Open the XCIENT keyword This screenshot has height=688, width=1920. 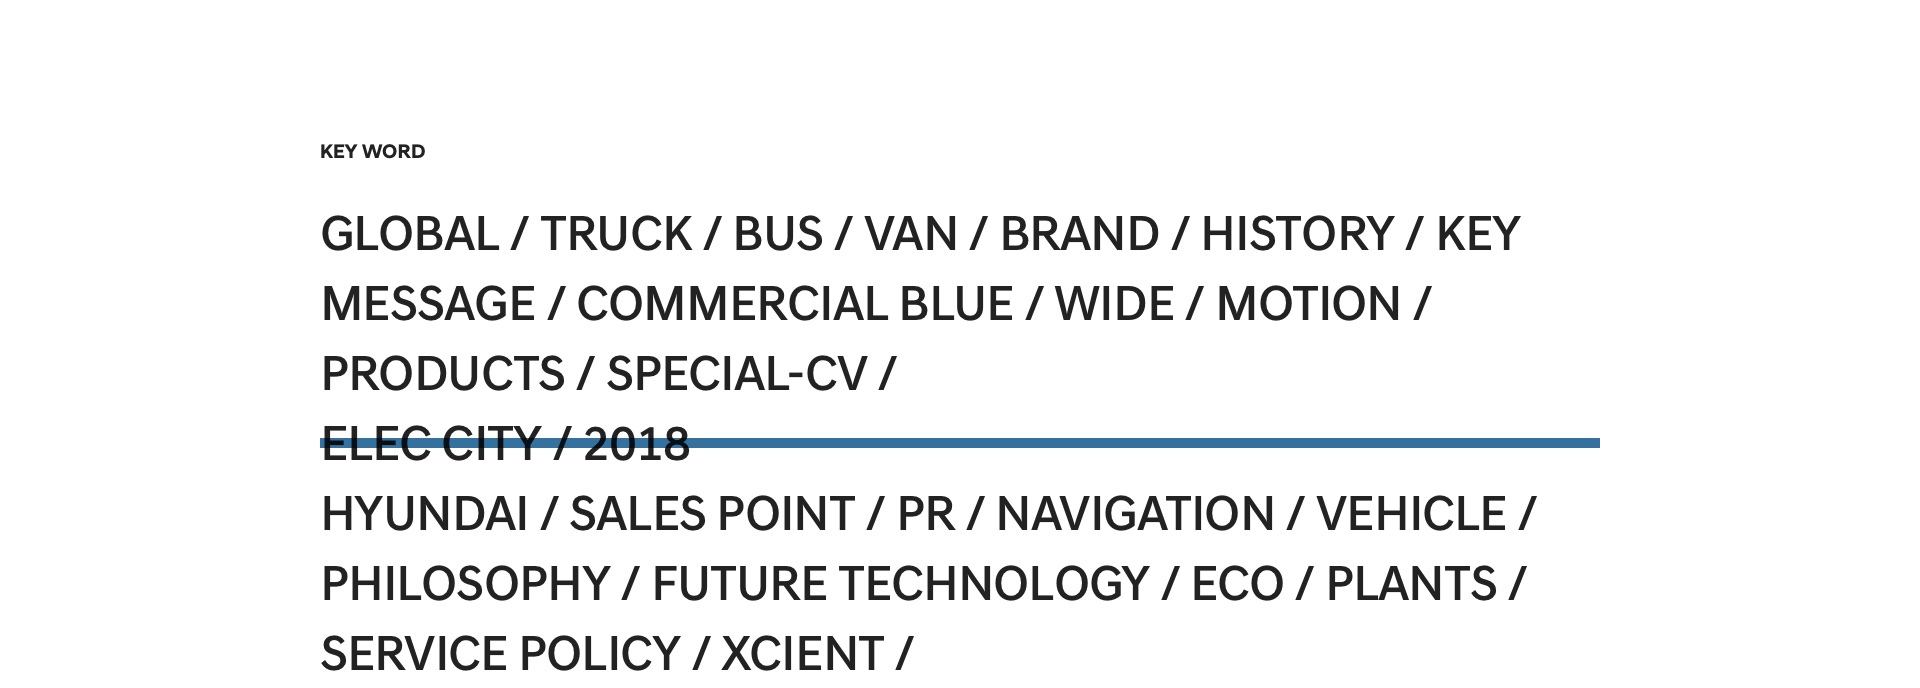(x=802, y=655)
